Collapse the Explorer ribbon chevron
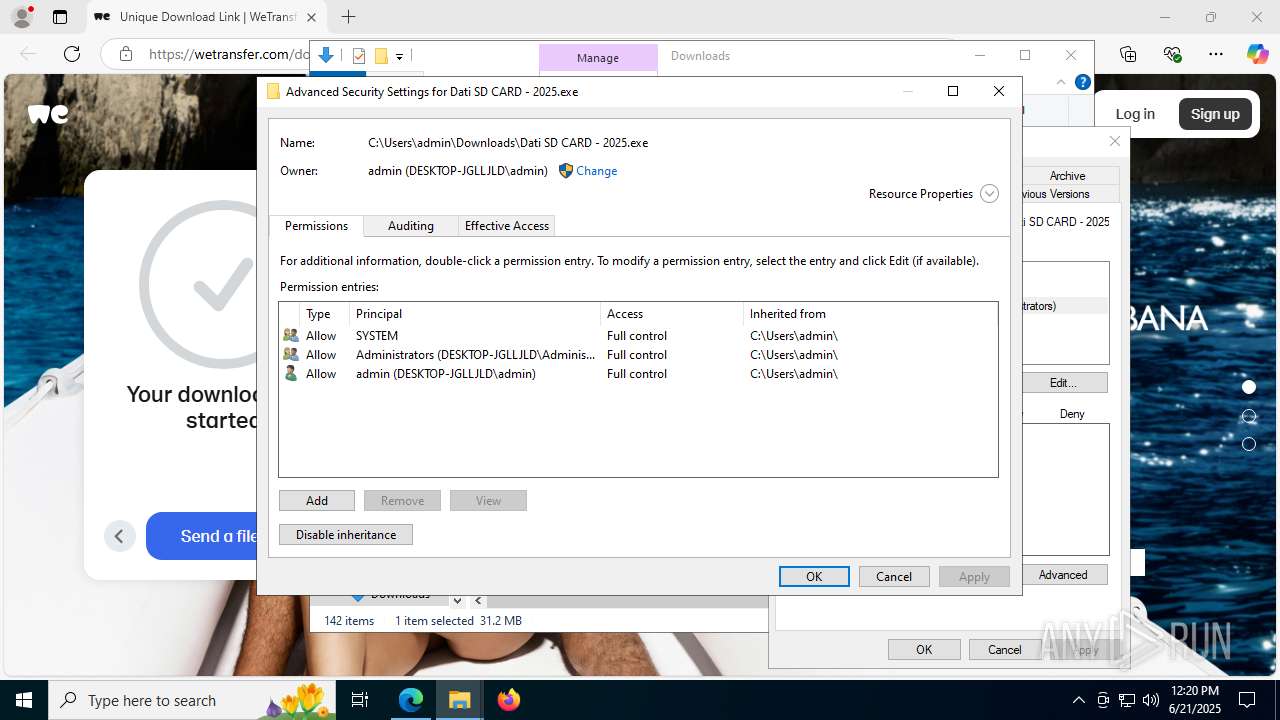This screenshot has height=720, width=1280. tap(1061, 82)
